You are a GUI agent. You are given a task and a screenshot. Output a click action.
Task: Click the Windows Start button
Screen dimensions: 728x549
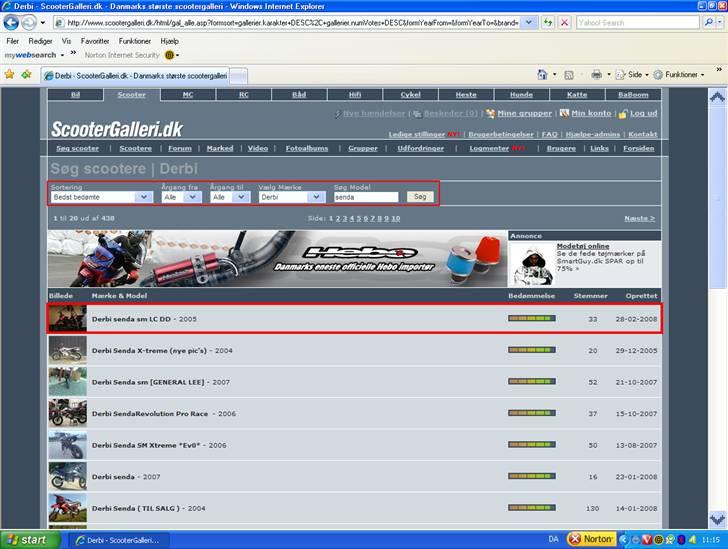point(27,539)
